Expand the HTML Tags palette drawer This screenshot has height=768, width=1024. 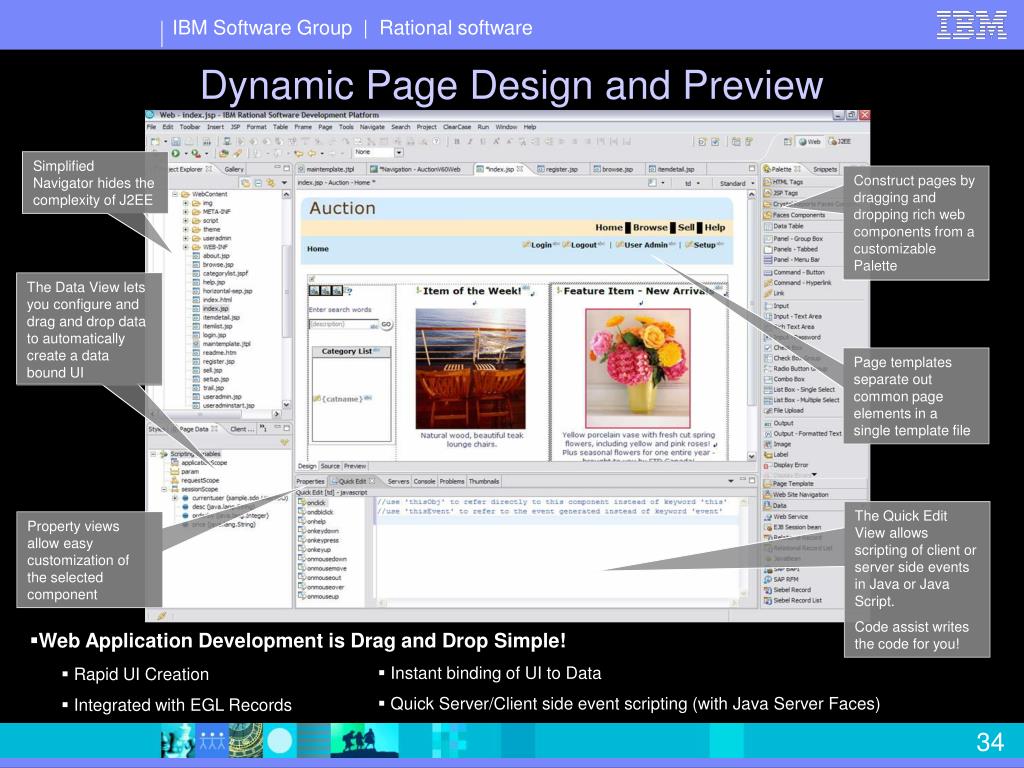pyautogui.click(x=783, y=182)
